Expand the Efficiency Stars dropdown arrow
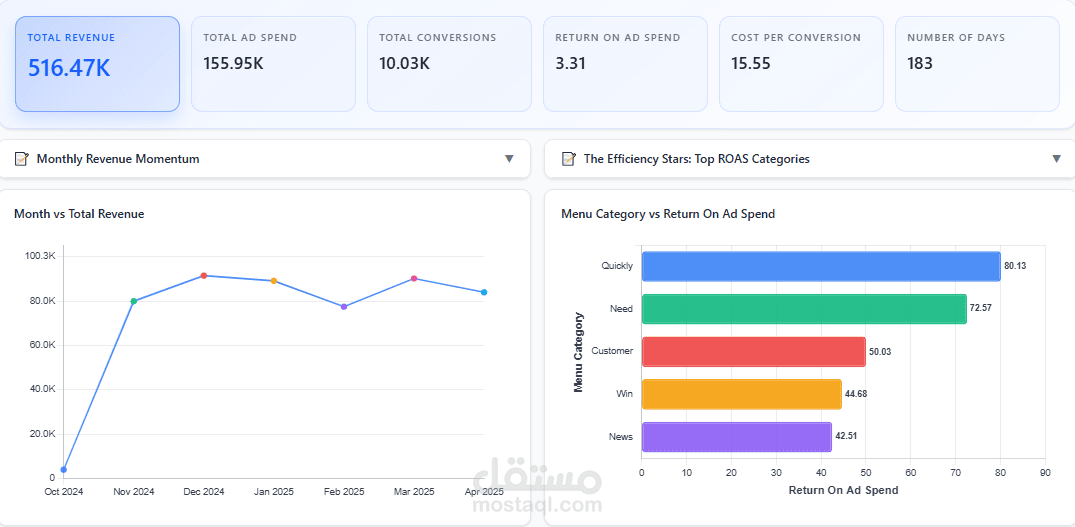Screen dimensions: 1075x527 pyautogui.click(x=1056, y=159)
